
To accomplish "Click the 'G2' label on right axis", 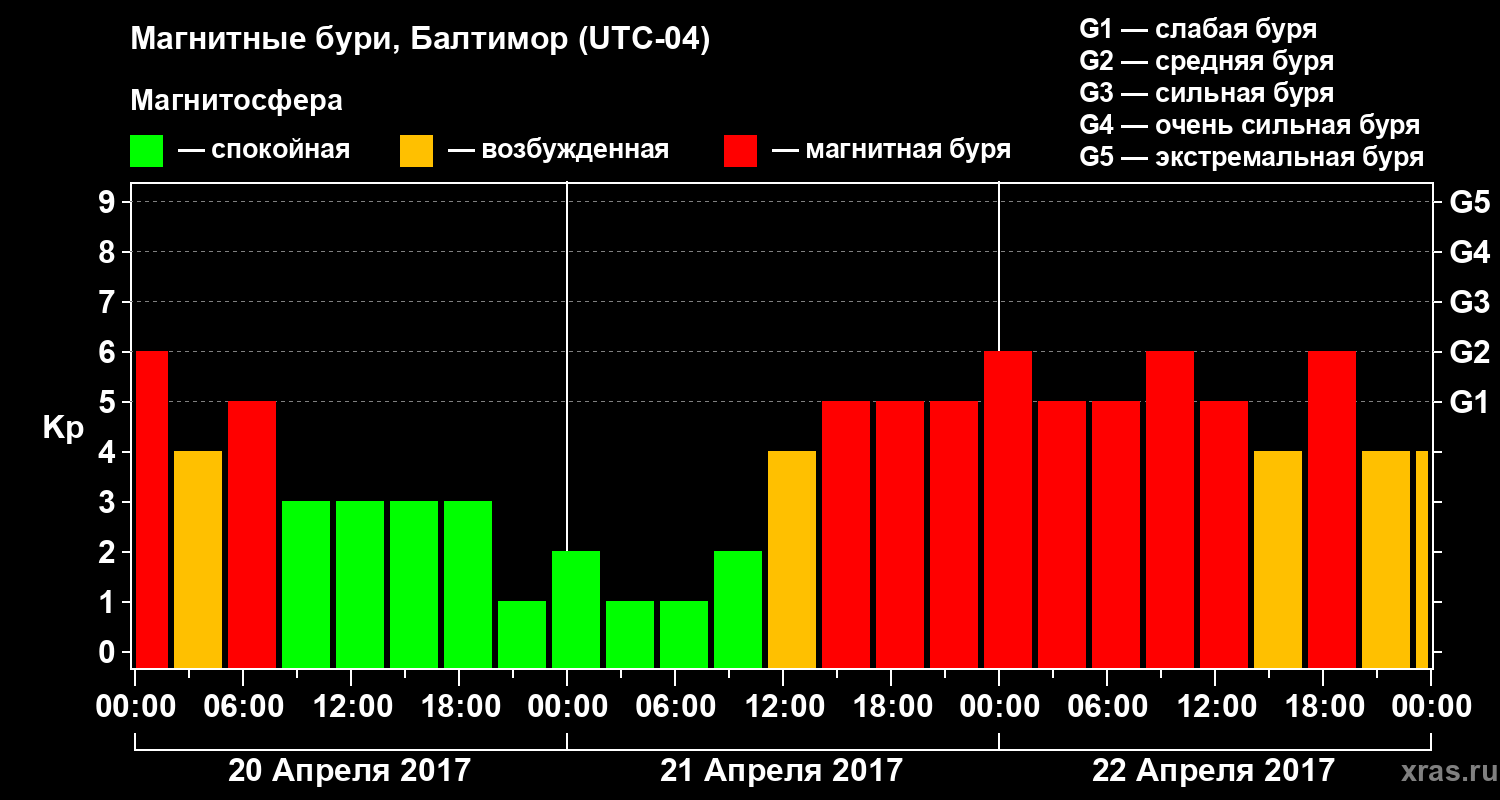I will [x=1470, y=353].
